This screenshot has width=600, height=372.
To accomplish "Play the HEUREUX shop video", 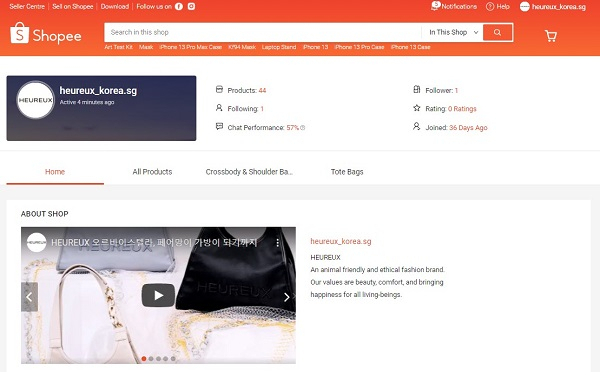I will [158, 295].
